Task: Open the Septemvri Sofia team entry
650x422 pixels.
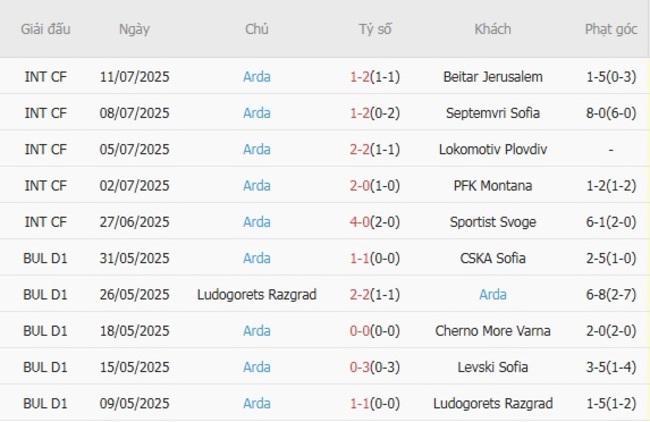Action: click(492, 113)
